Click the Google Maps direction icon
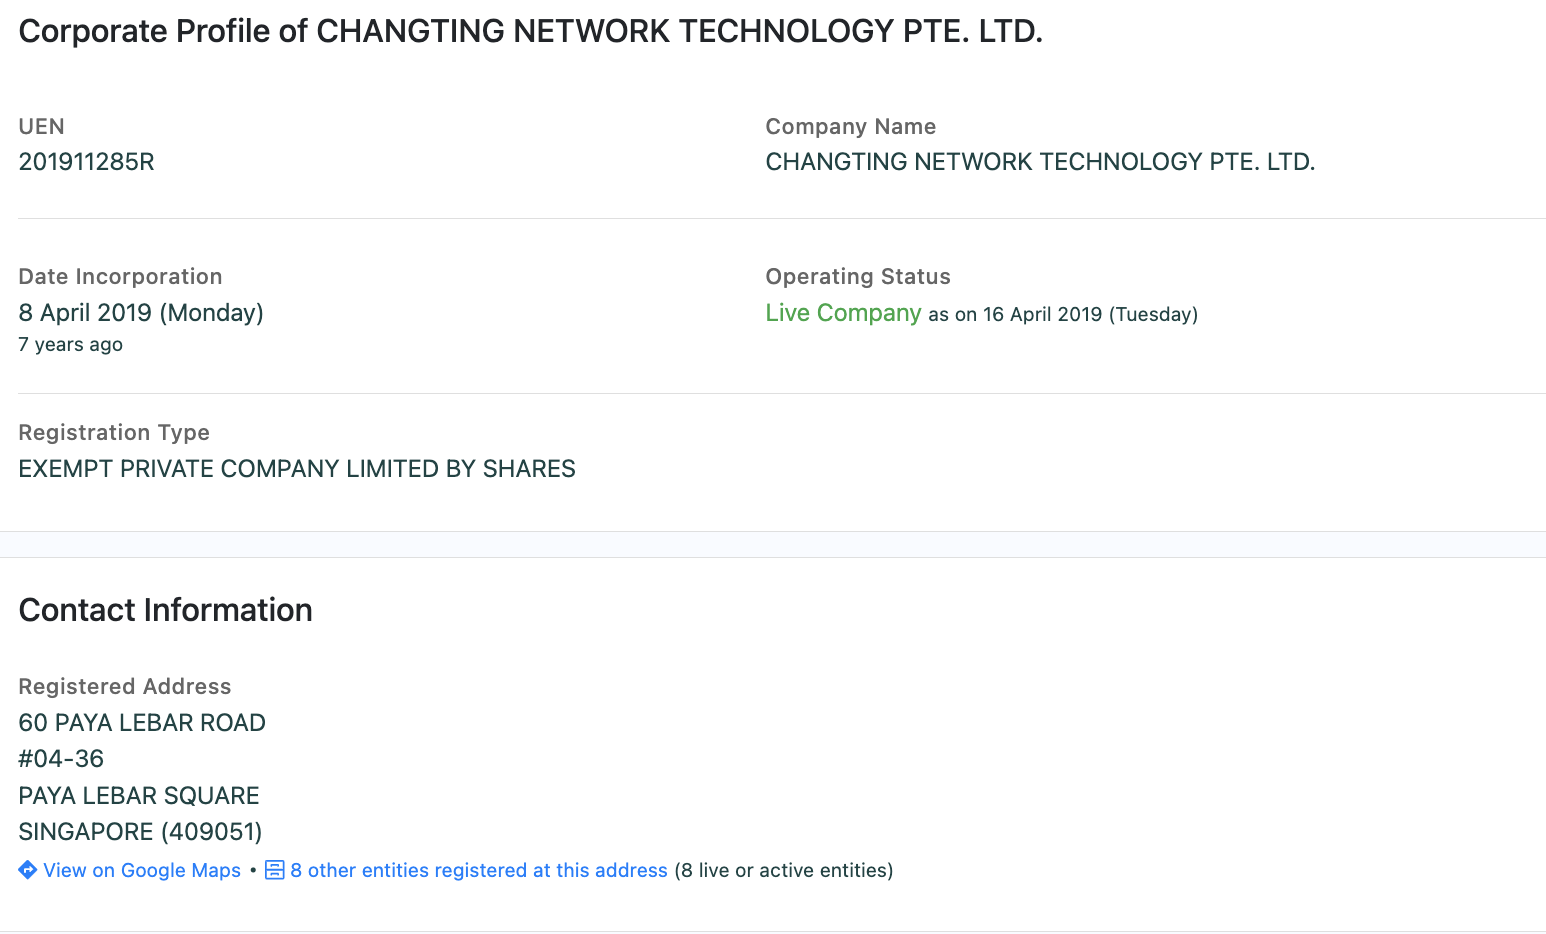The height and width of the screenshot is (934, 1546). click(28, 870)
